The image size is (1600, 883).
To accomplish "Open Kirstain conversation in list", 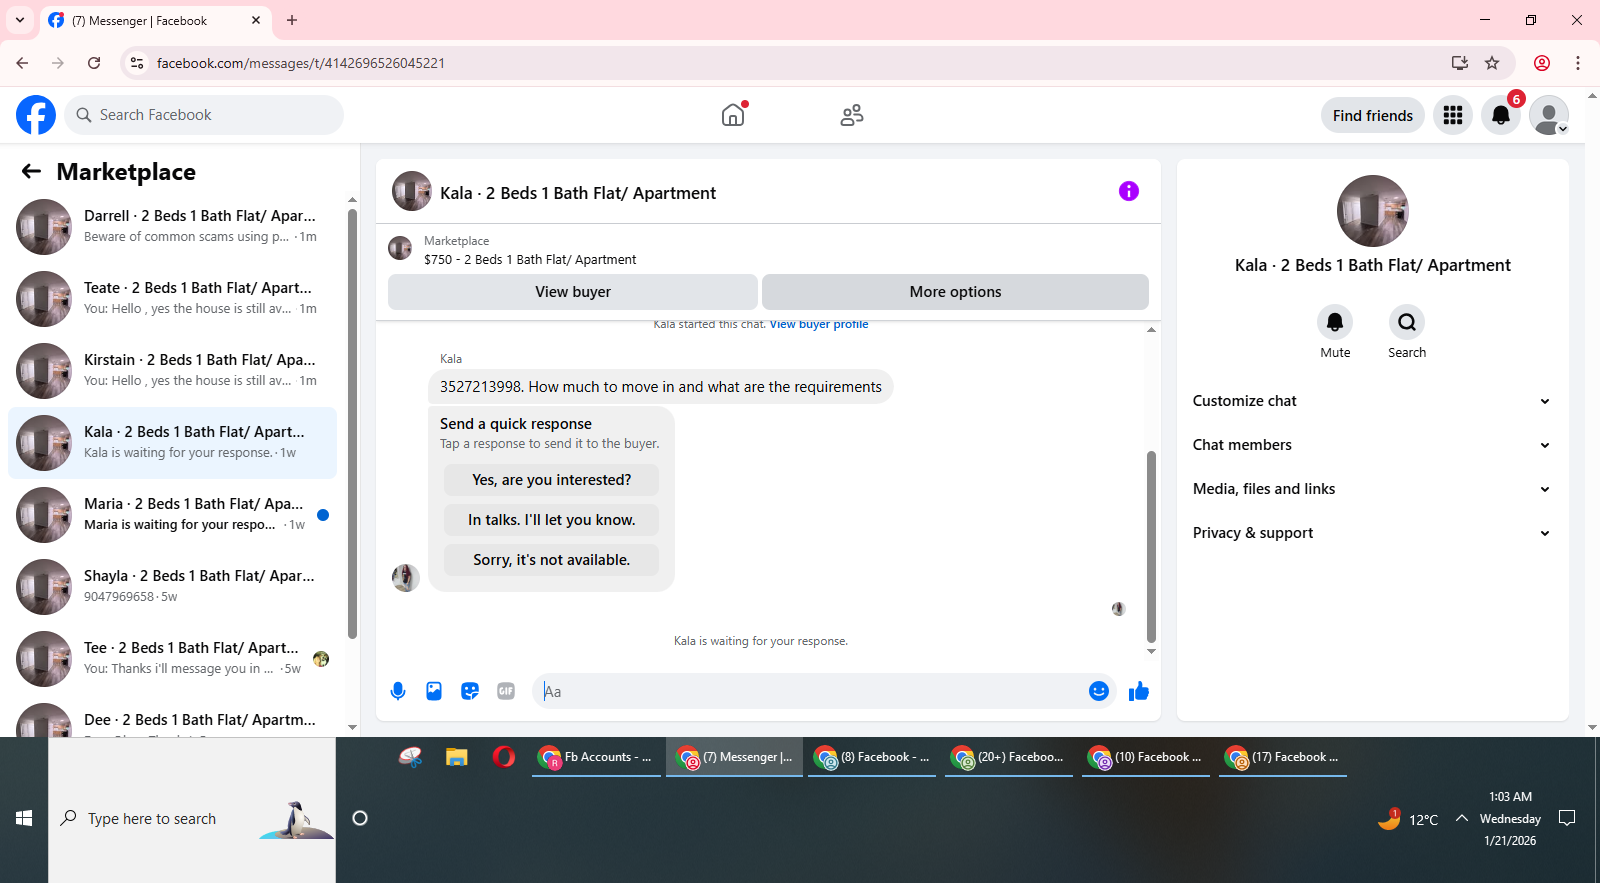I will 172,371.
